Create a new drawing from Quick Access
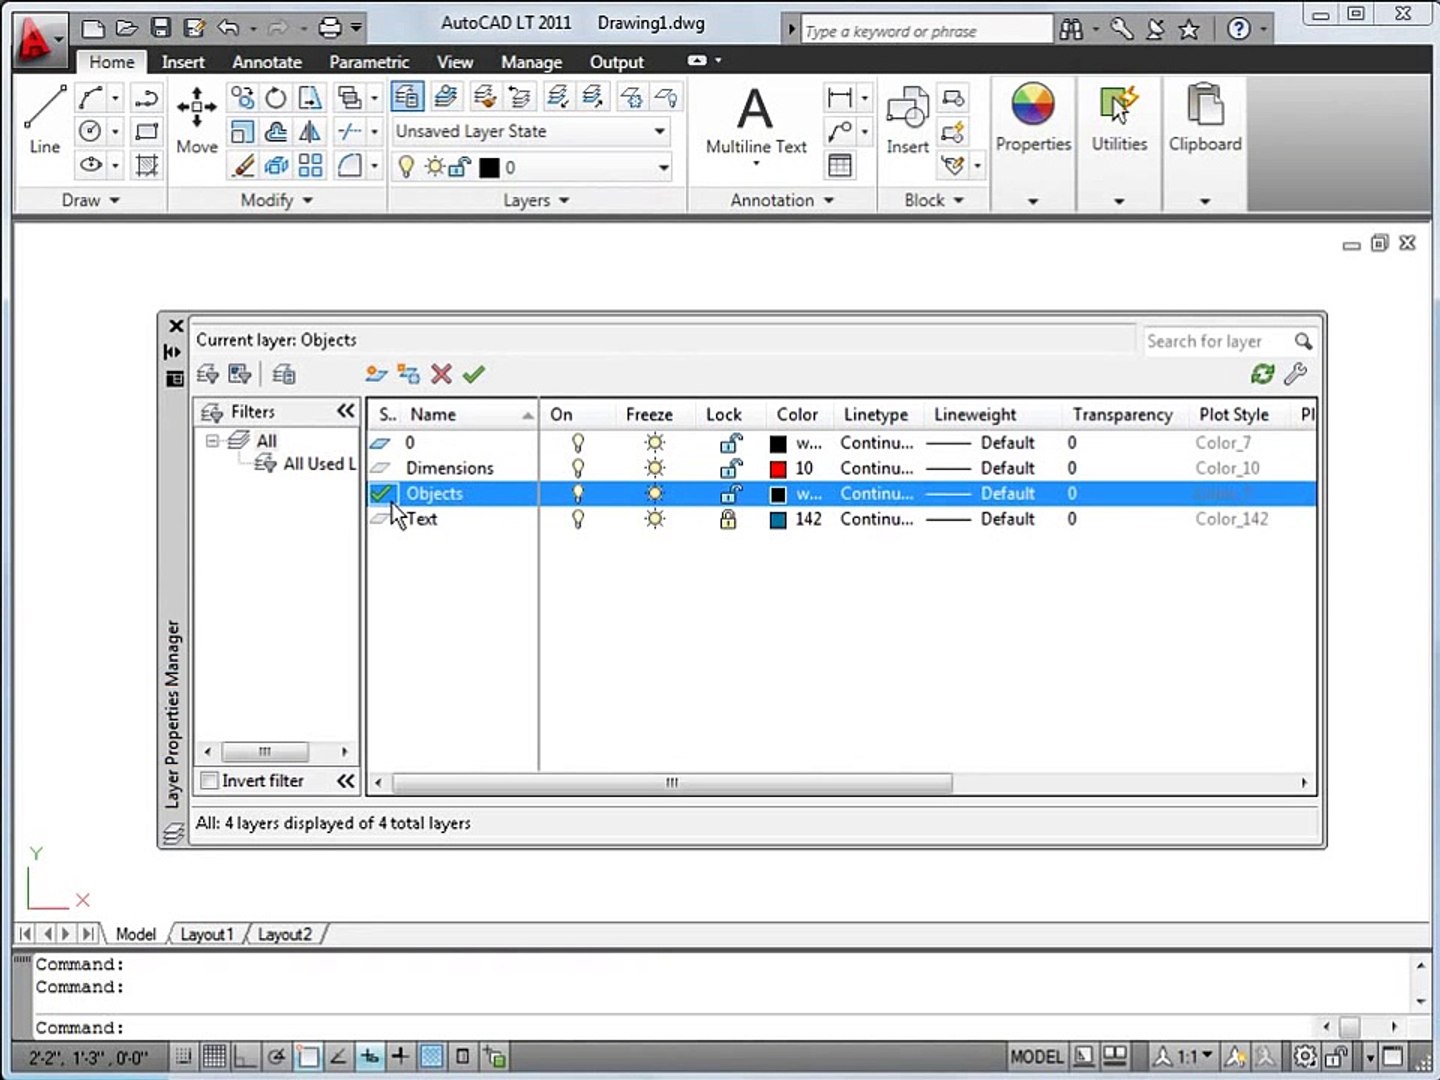The width and height of the screenshot is (1440, 1080). click(93, 27)
